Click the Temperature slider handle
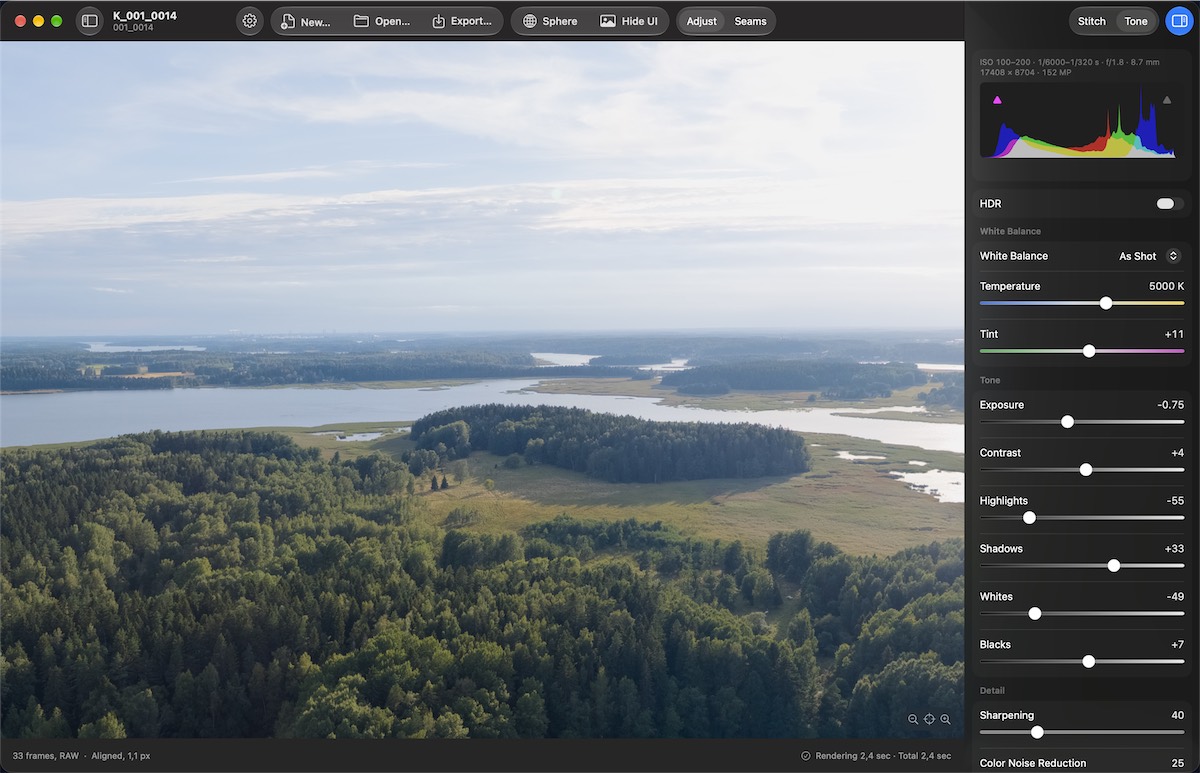Image resolution: width=1200 pixels, height=773 pixels. click(x=1106, y=303)
